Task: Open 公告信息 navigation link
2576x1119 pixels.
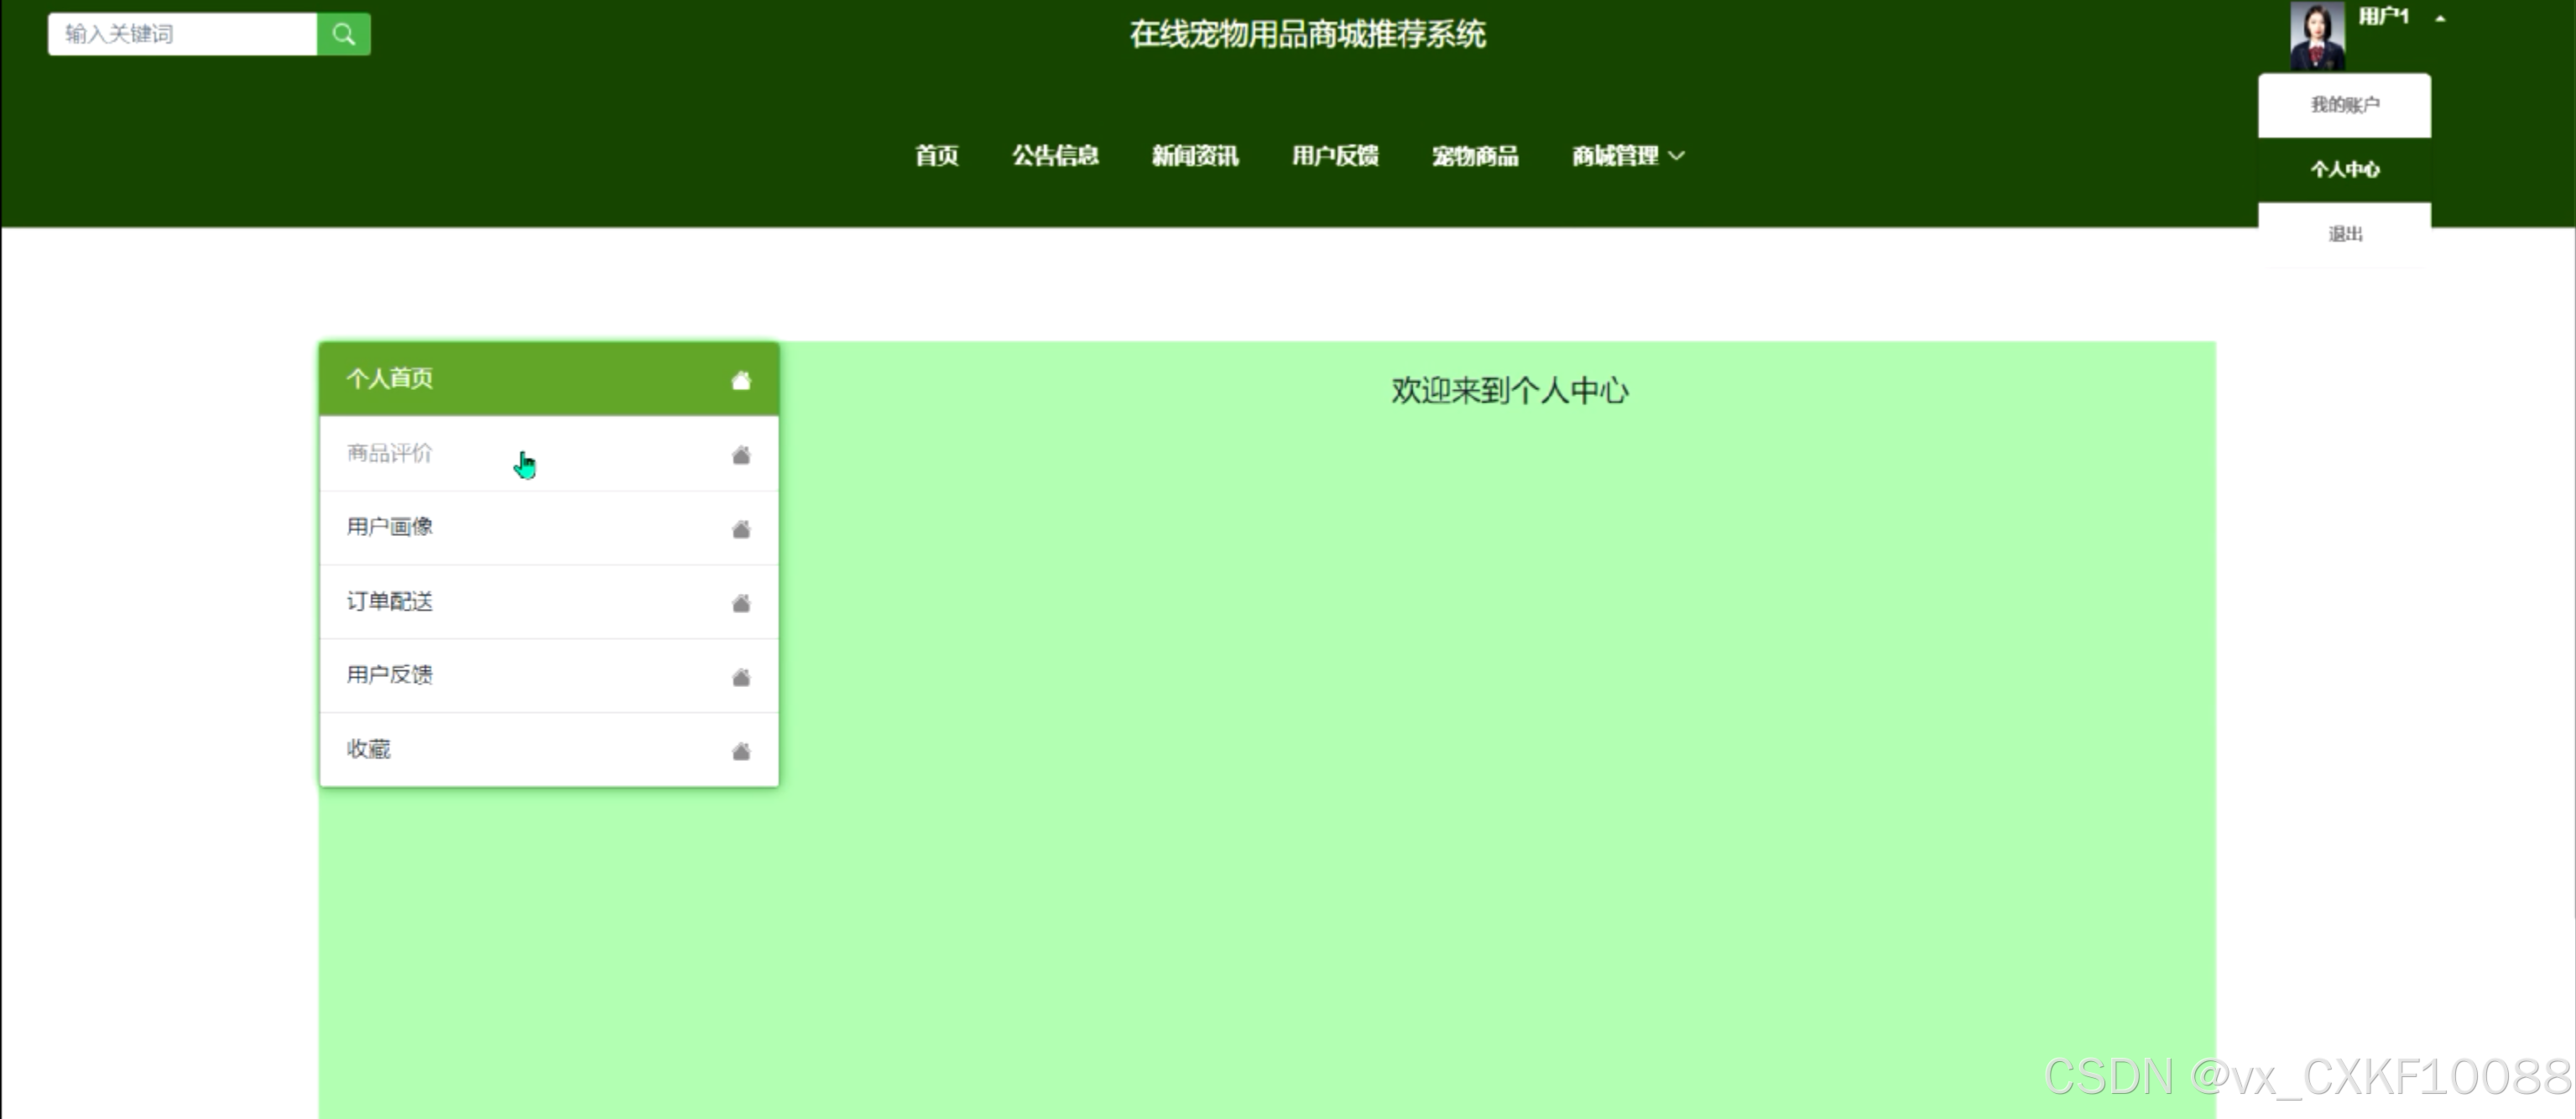Action: pos(1055,155)
